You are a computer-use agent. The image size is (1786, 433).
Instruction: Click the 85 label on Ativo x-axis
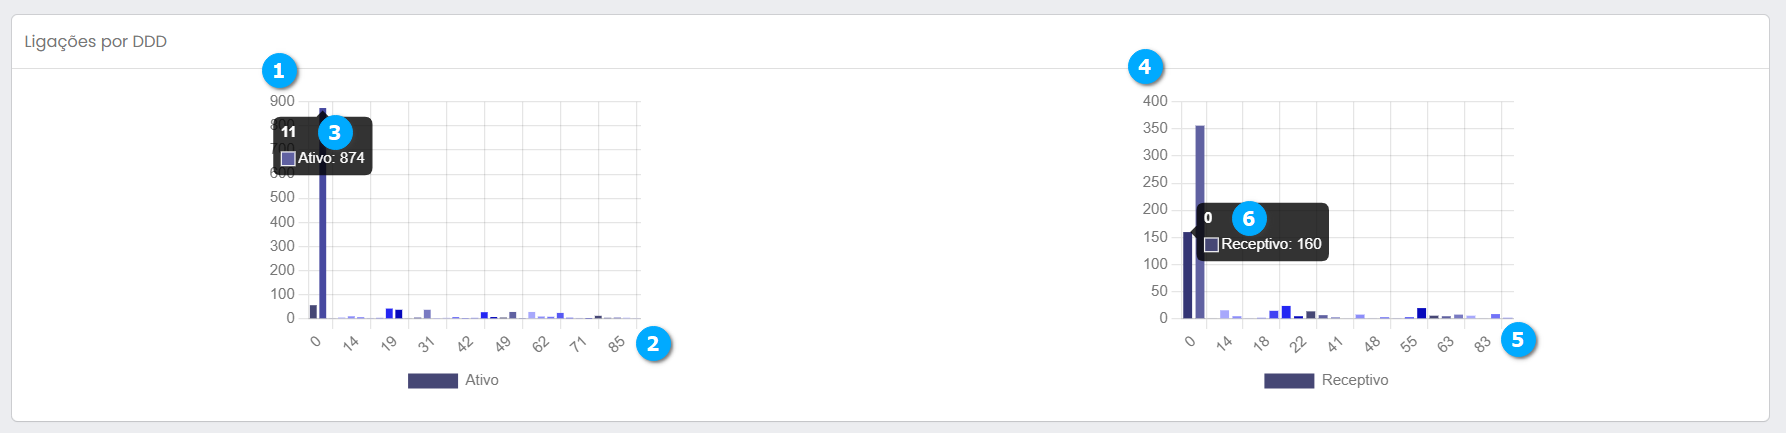tap(617, 344)
